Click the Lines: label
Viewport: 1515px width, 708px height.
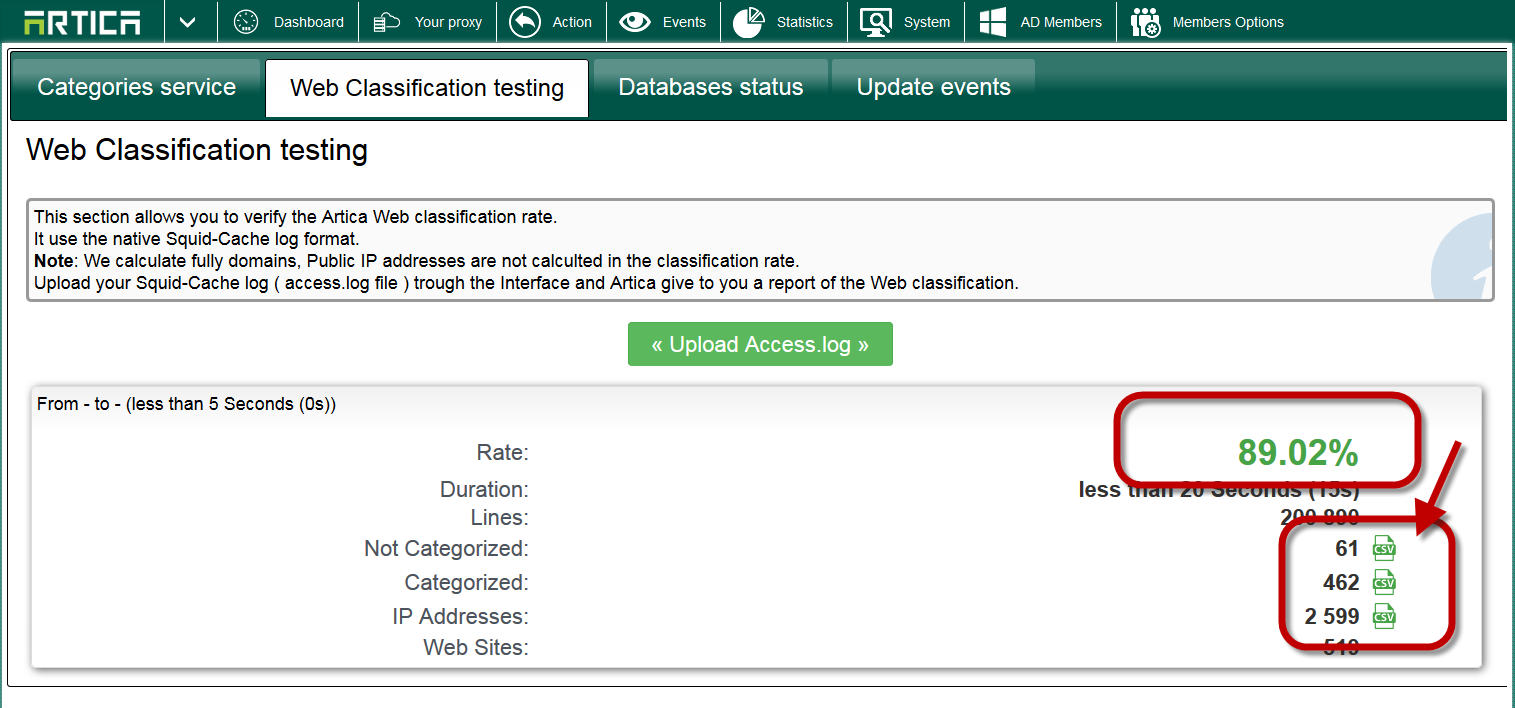pyautogui.click(x=499, y=517)
